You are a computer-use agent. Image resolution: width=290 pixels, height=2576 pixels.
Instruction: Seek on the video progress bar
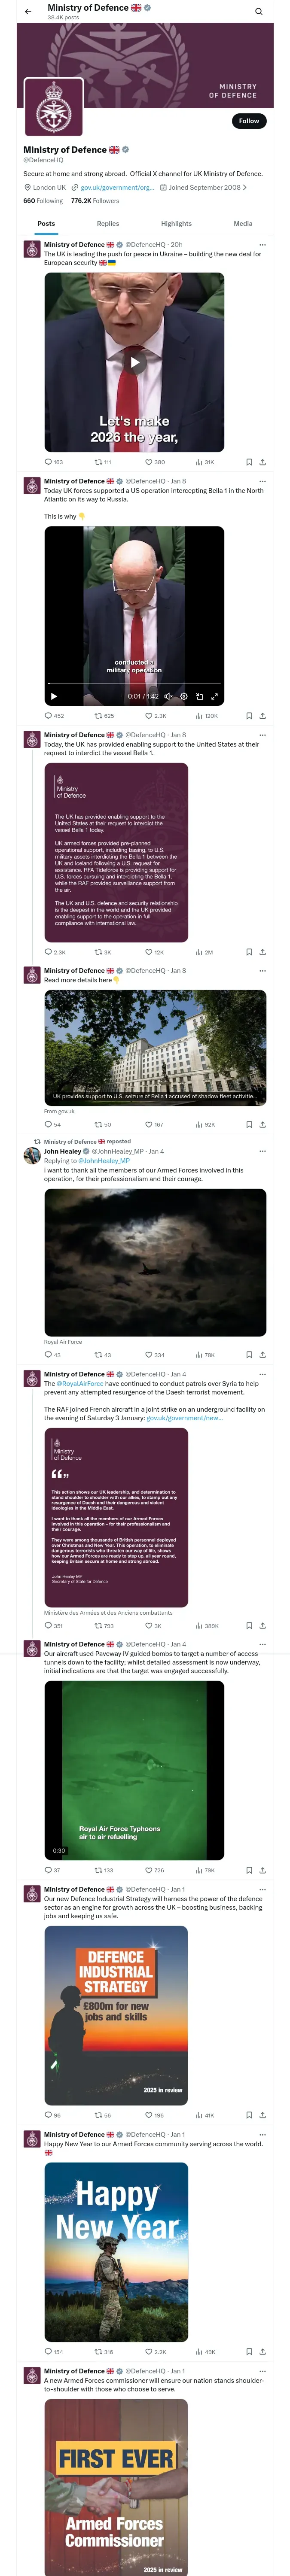tap(134, 684)
